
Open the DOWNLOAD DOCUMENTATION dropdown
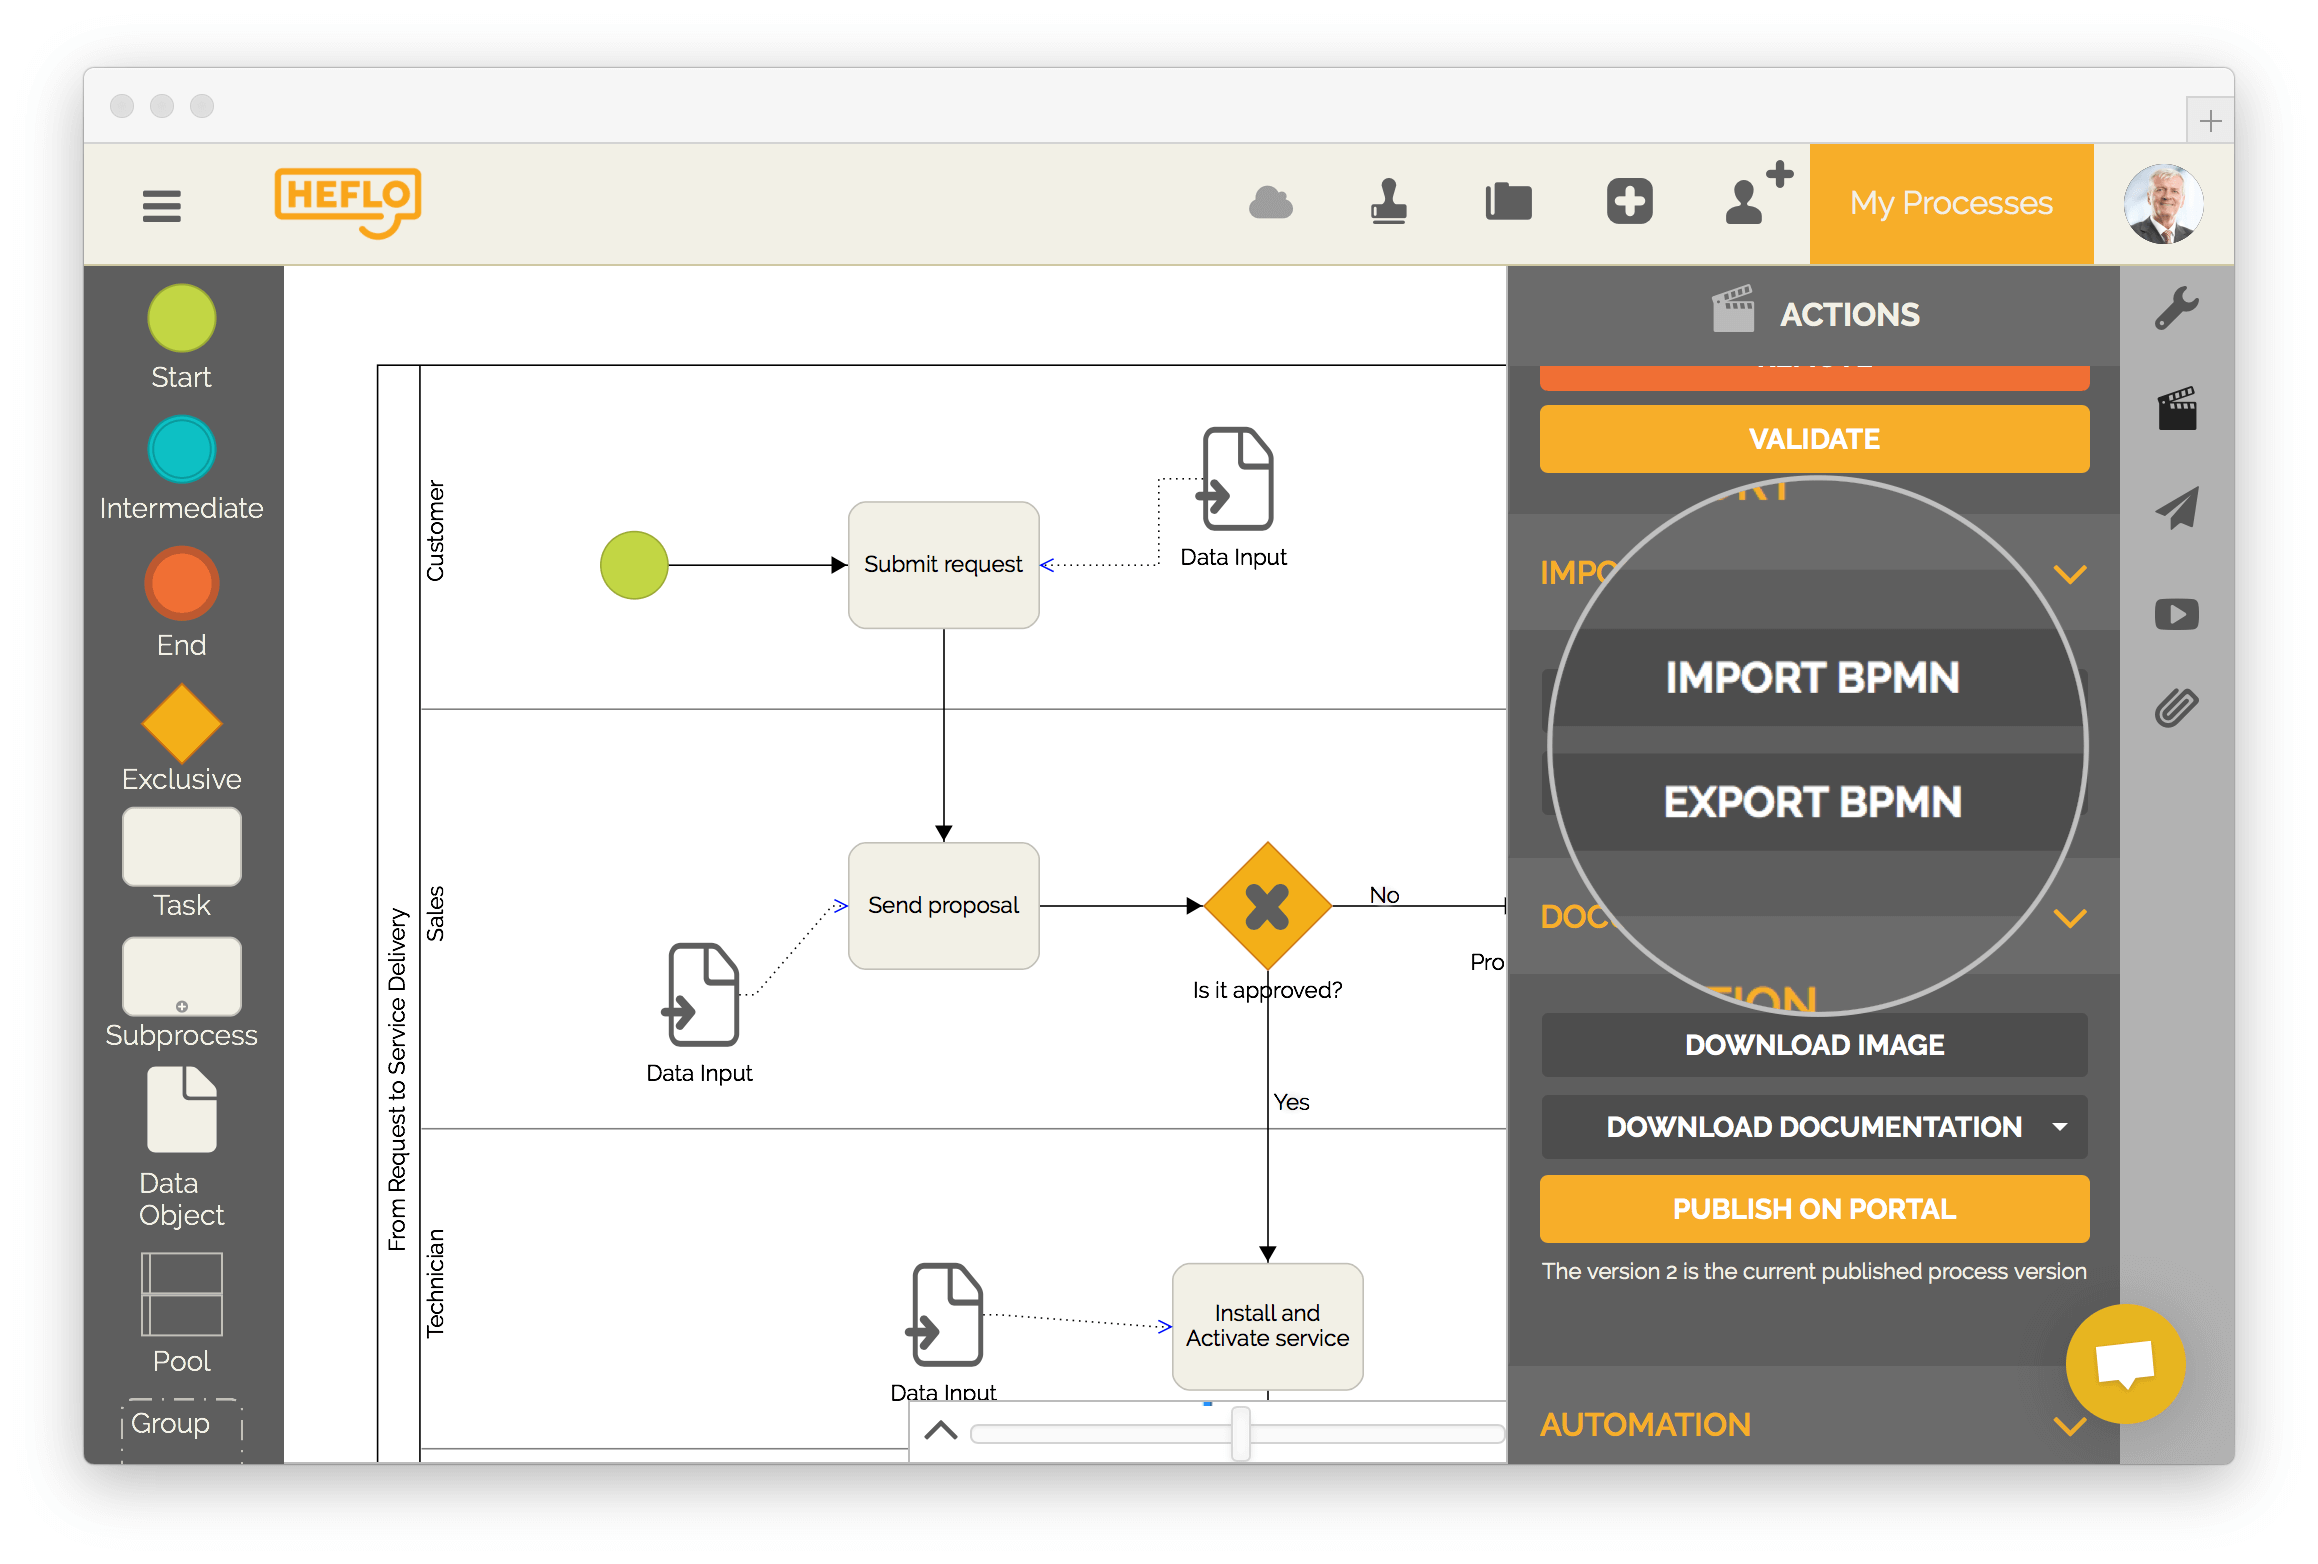point(1814,1127)
